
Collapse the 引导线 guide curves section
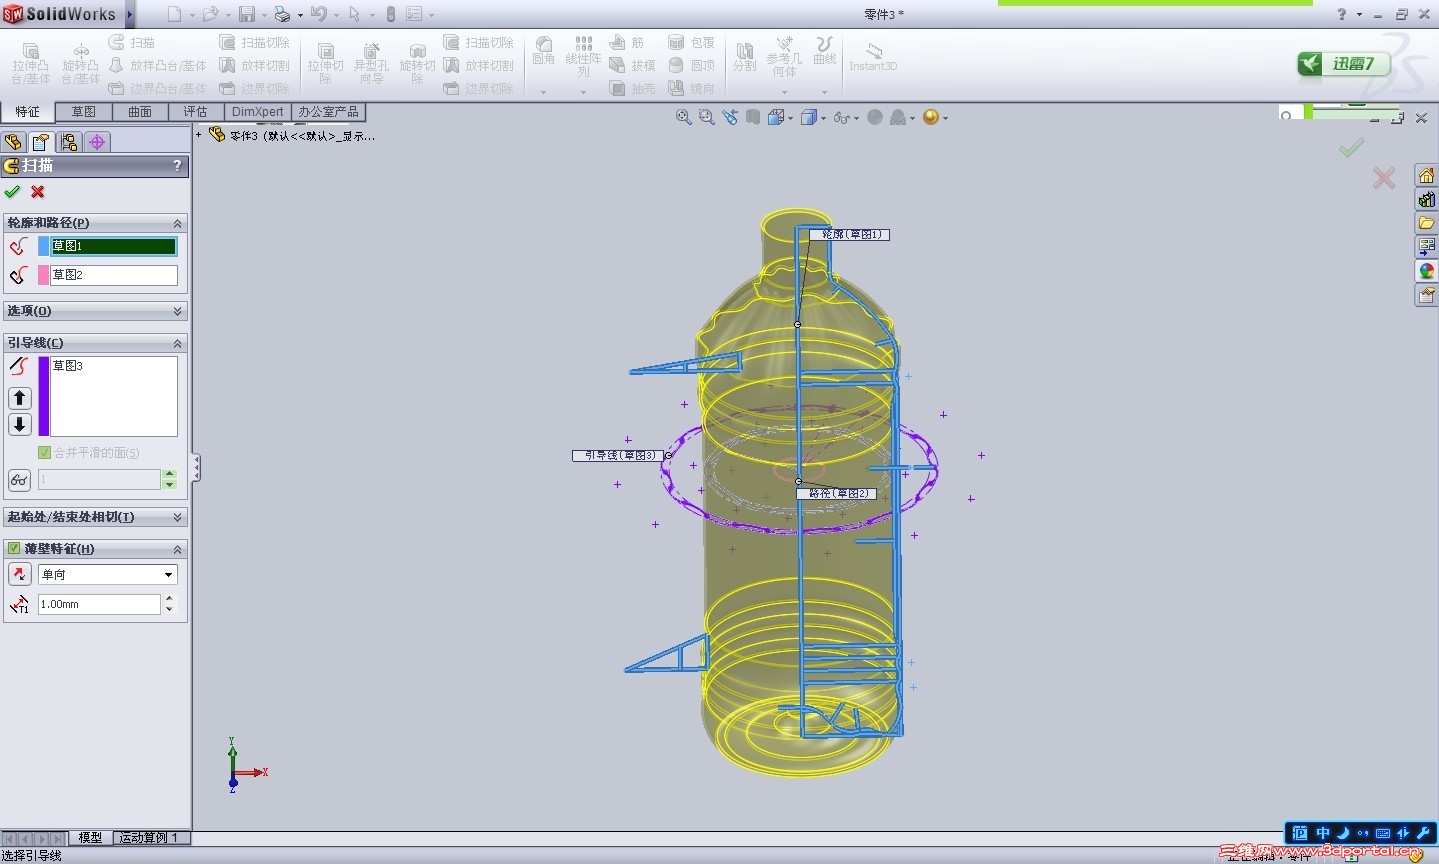(x=178, y=343)
